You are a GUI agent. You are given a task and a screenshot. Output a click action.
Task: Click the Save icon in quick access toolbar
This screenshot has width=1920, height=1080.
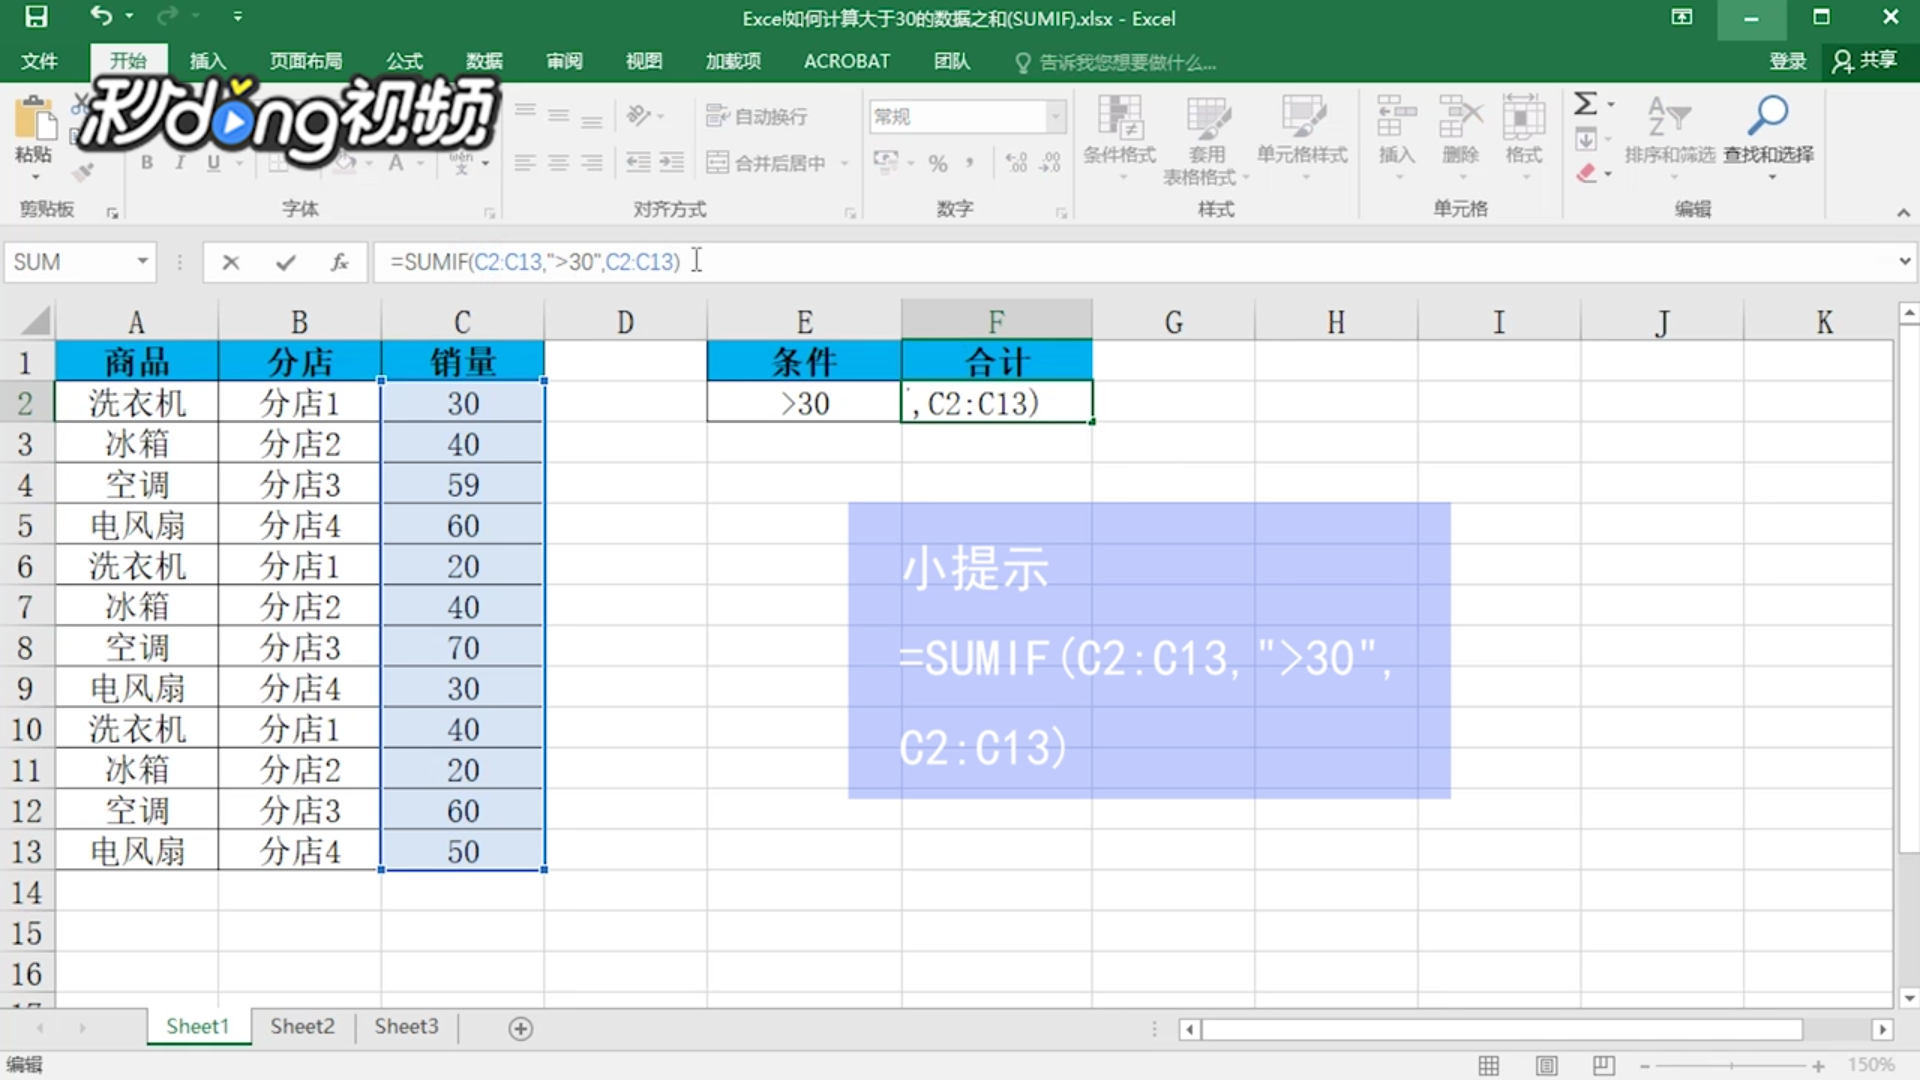pyautogui.click(x=36, y=17)
